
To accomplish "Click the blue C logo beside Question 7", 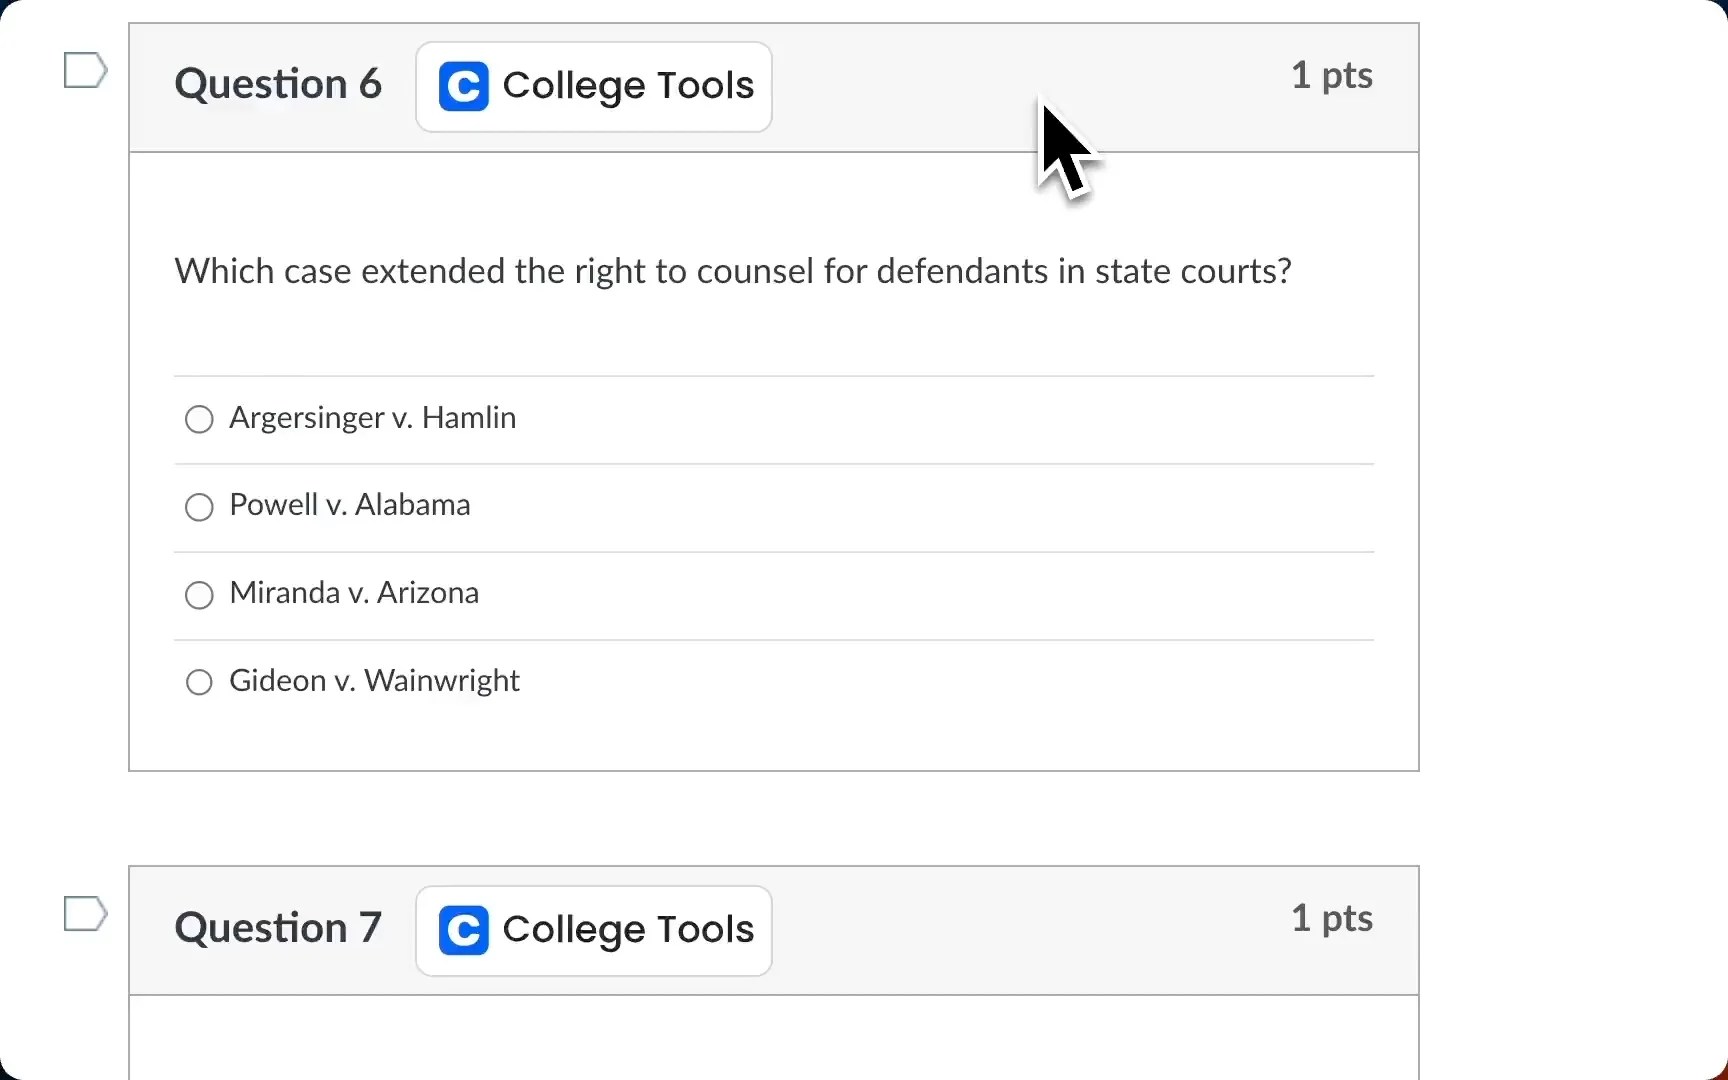I will point(464,930).
